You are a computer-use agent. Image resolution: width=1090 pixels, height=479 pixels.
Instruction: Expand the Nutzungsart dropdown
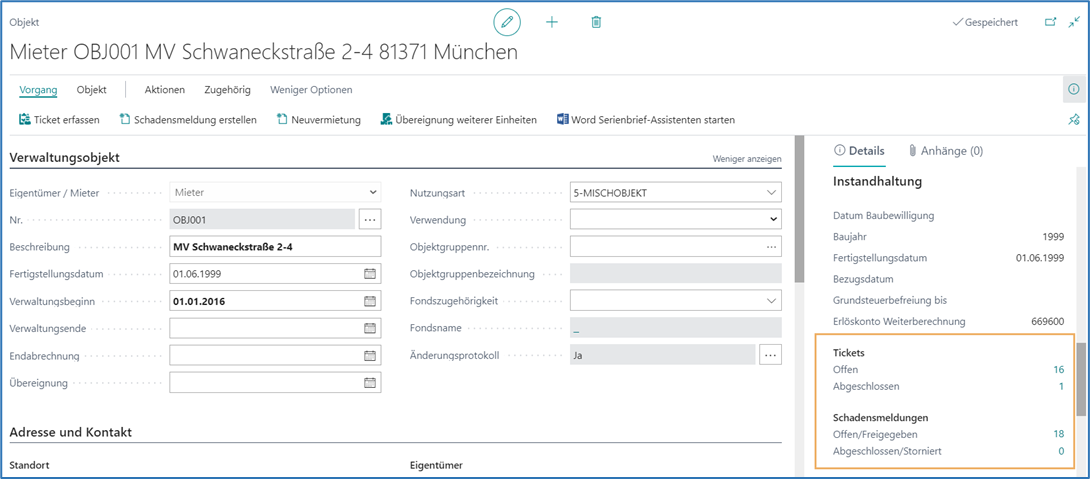(771, 192)
